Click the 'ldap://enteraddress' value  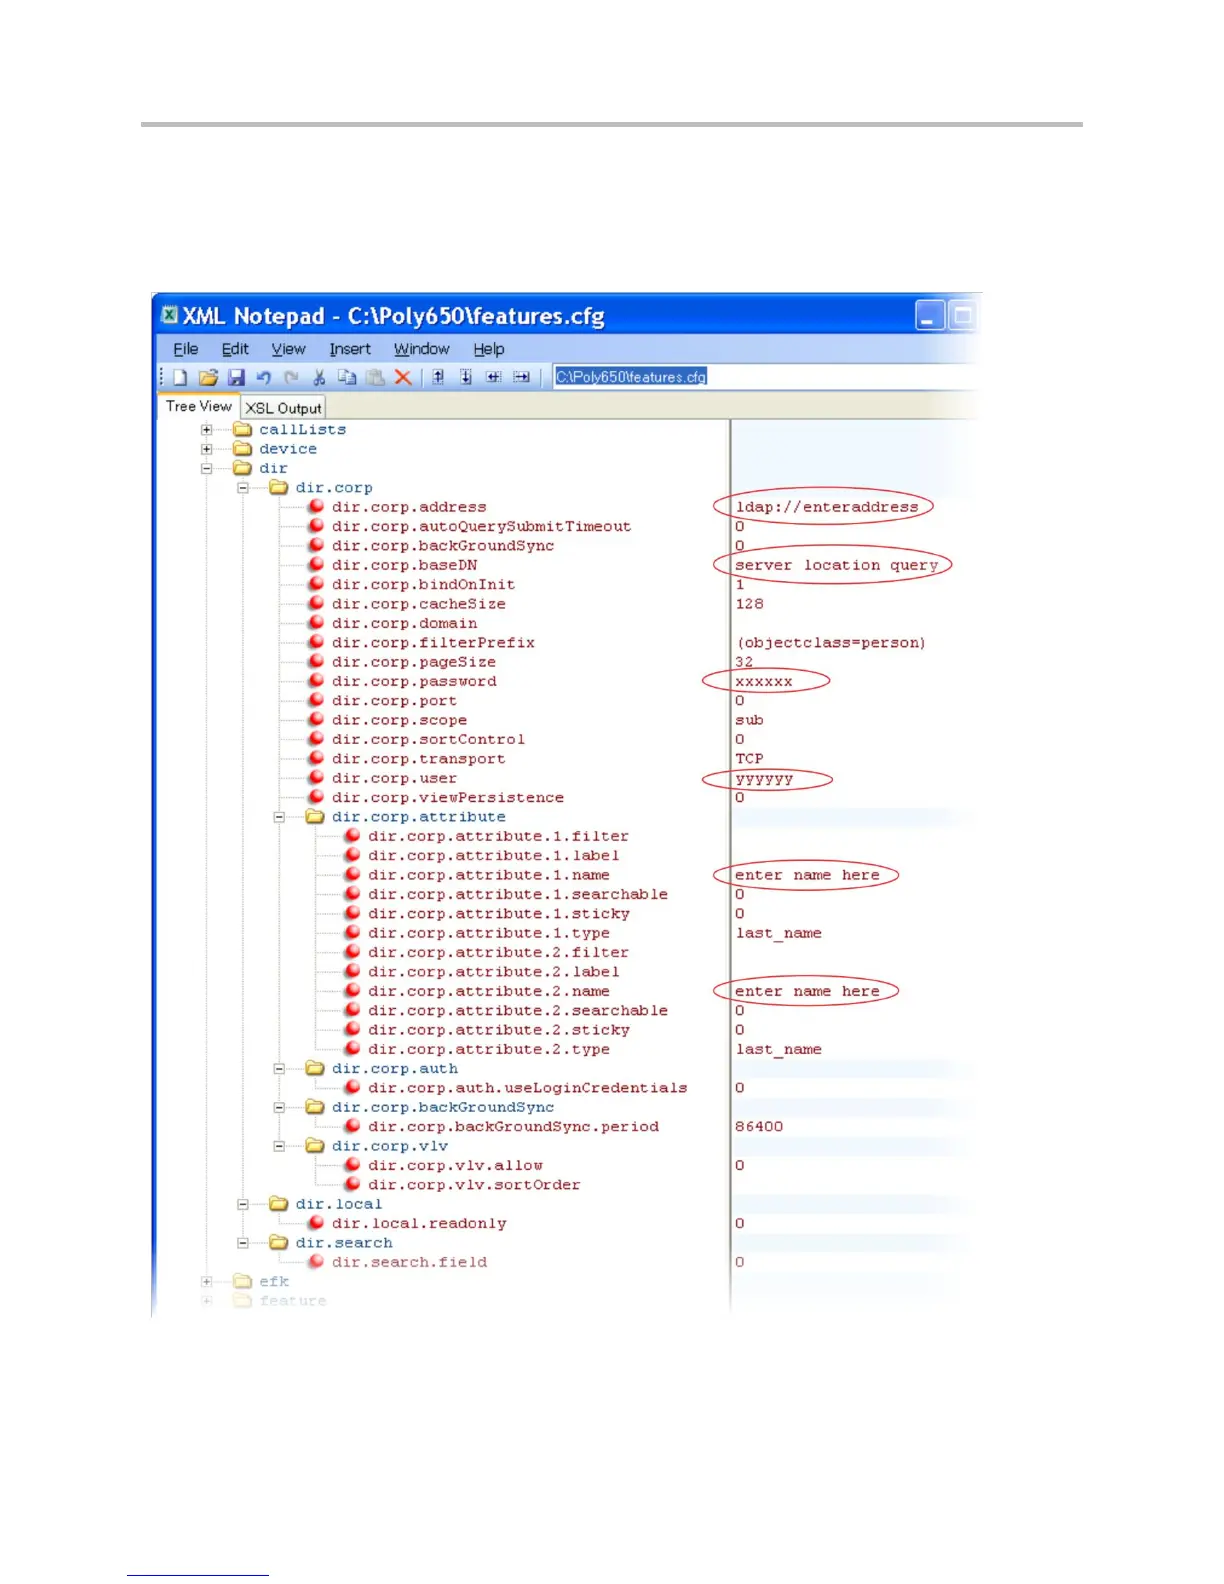pos(827,507)
